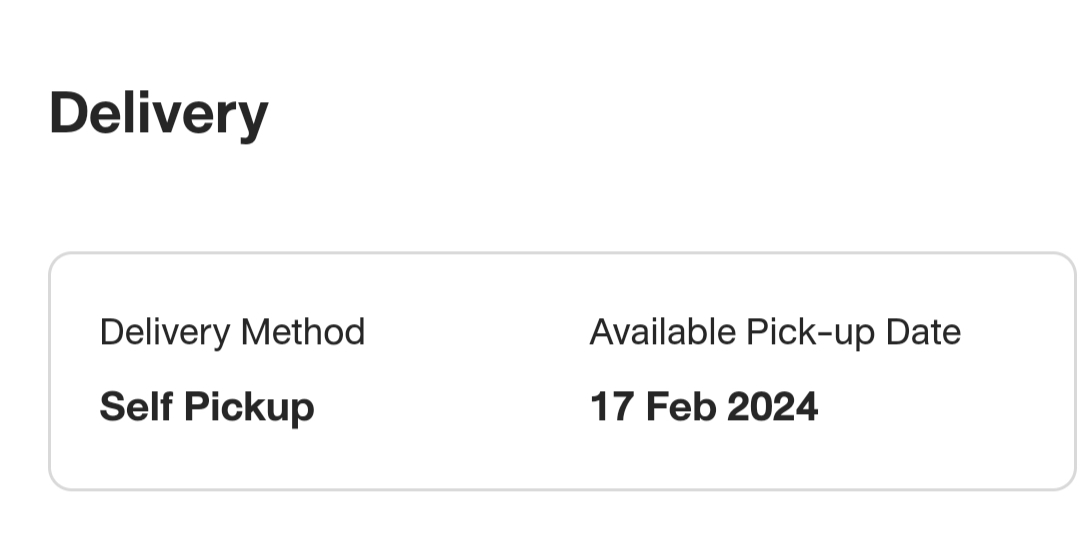Click the letter "D" of the Delivery heading
Image resolution: width=1080 pixels, height=552 pixels.
[68, 113]
